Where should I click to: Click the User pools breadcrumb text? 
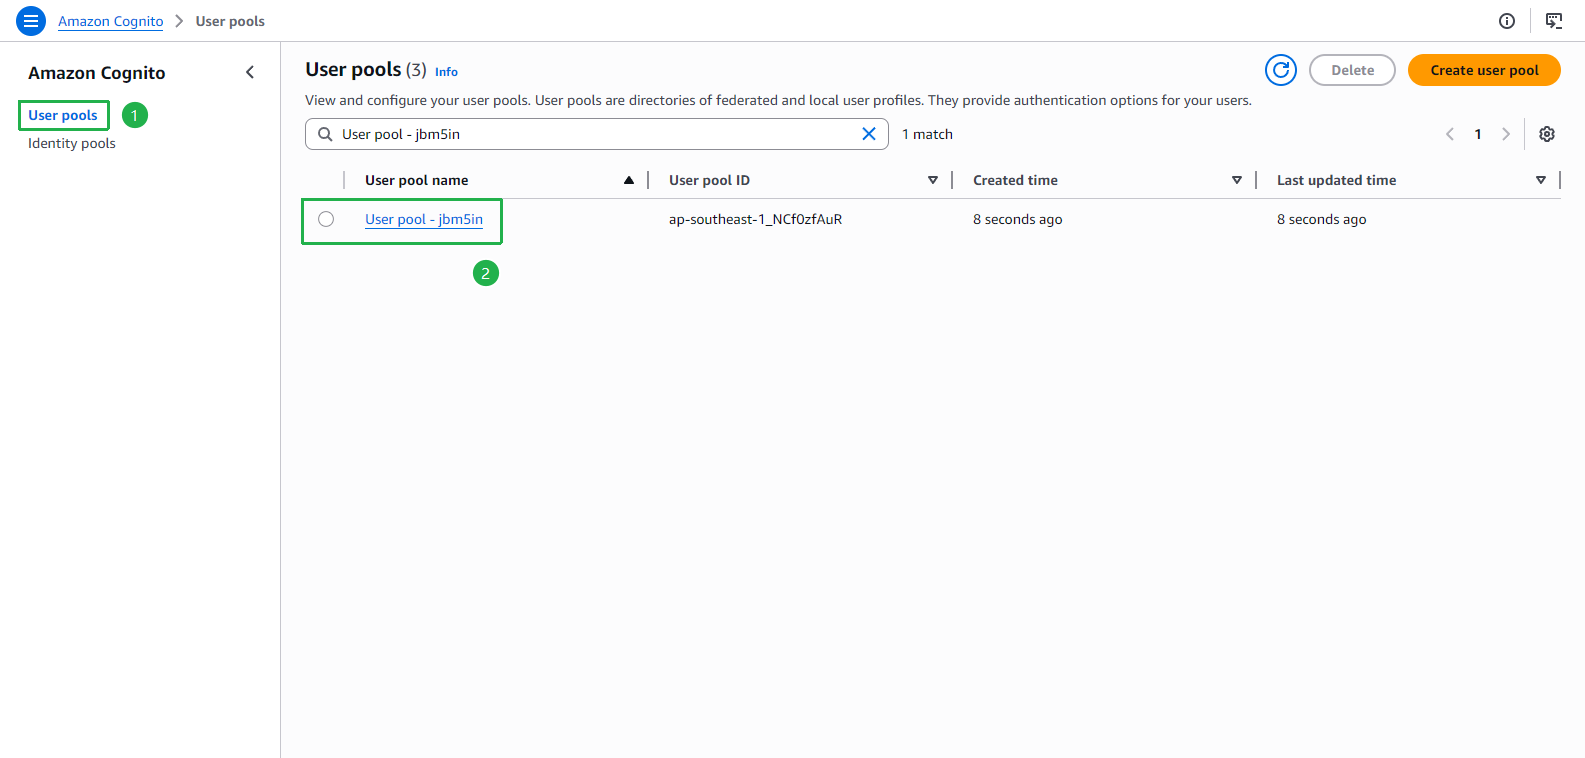click(x=230, y=21)
